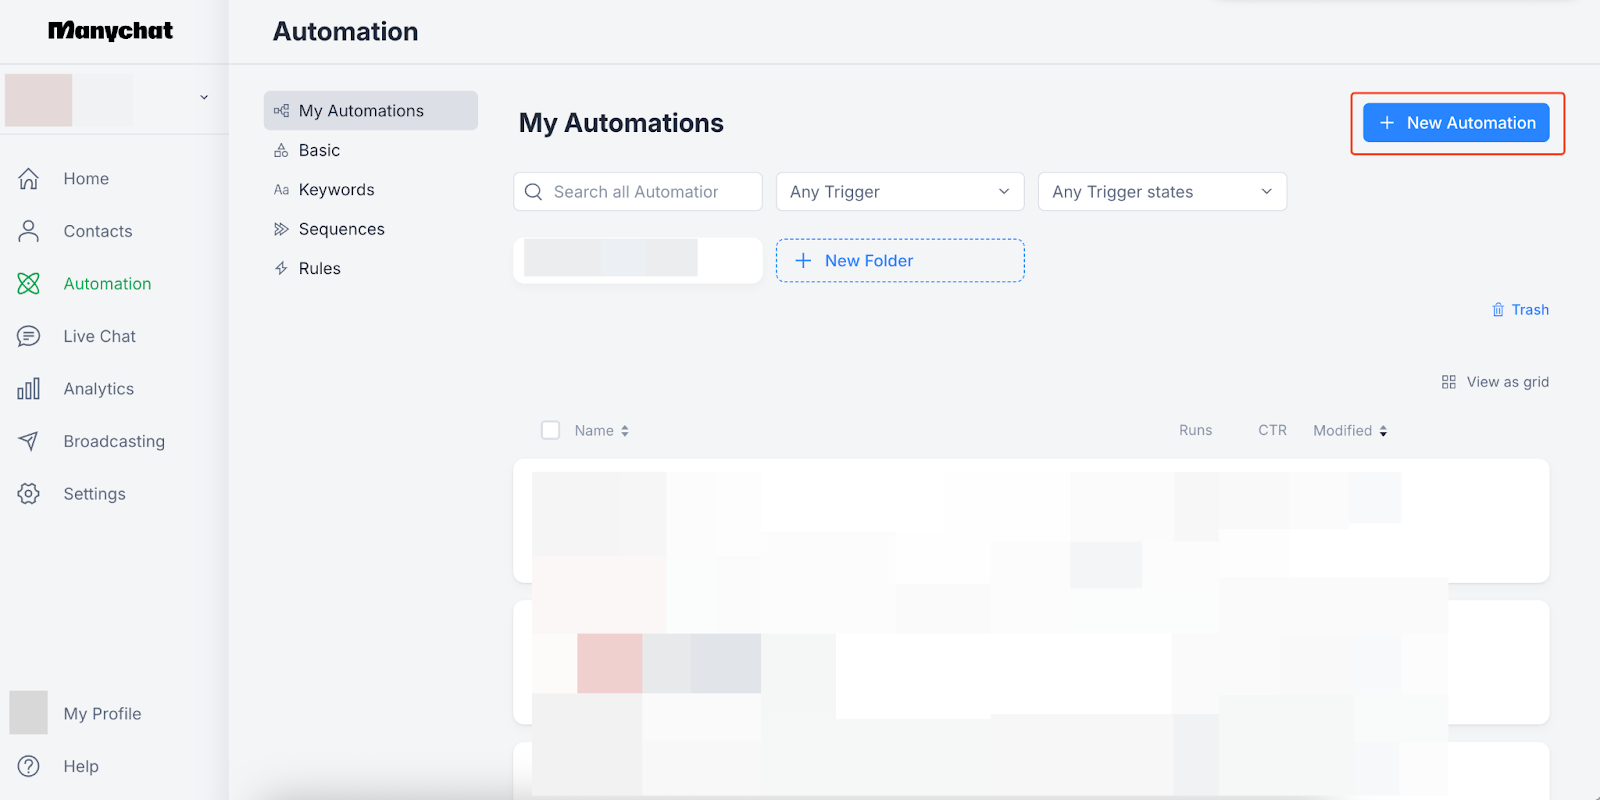Focus the Search all Automations field
Image resolution: width=1600 pixels, height=800 pixels.
pos(650,192)
